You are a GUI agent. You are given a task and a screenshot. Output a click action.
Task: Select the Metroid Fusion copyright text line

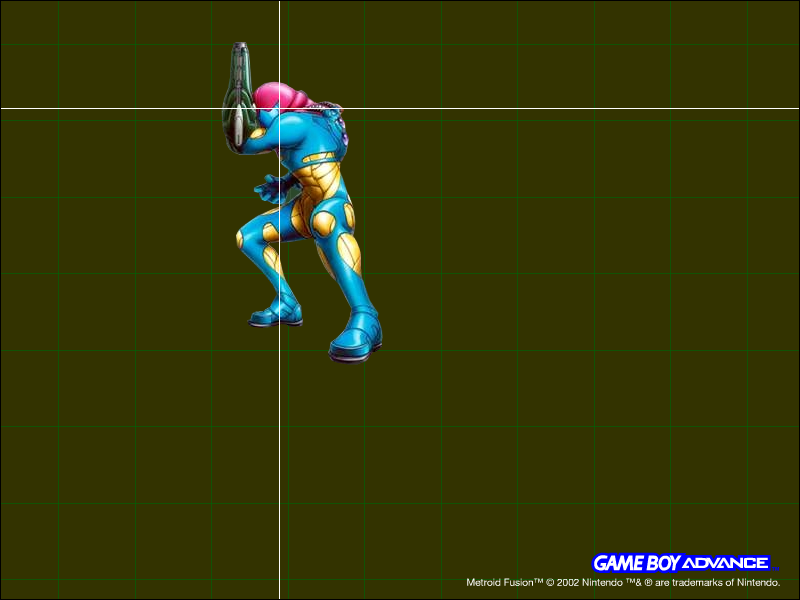(622, 582)
